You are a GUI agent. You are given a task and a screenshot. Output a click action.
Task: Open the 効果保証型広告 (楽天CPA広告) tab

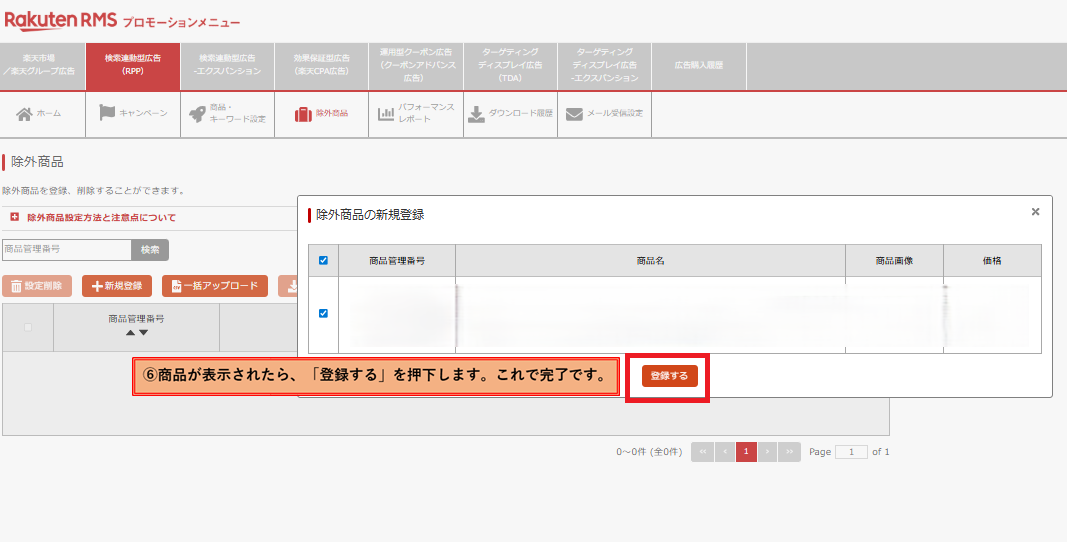coord(321,65)
